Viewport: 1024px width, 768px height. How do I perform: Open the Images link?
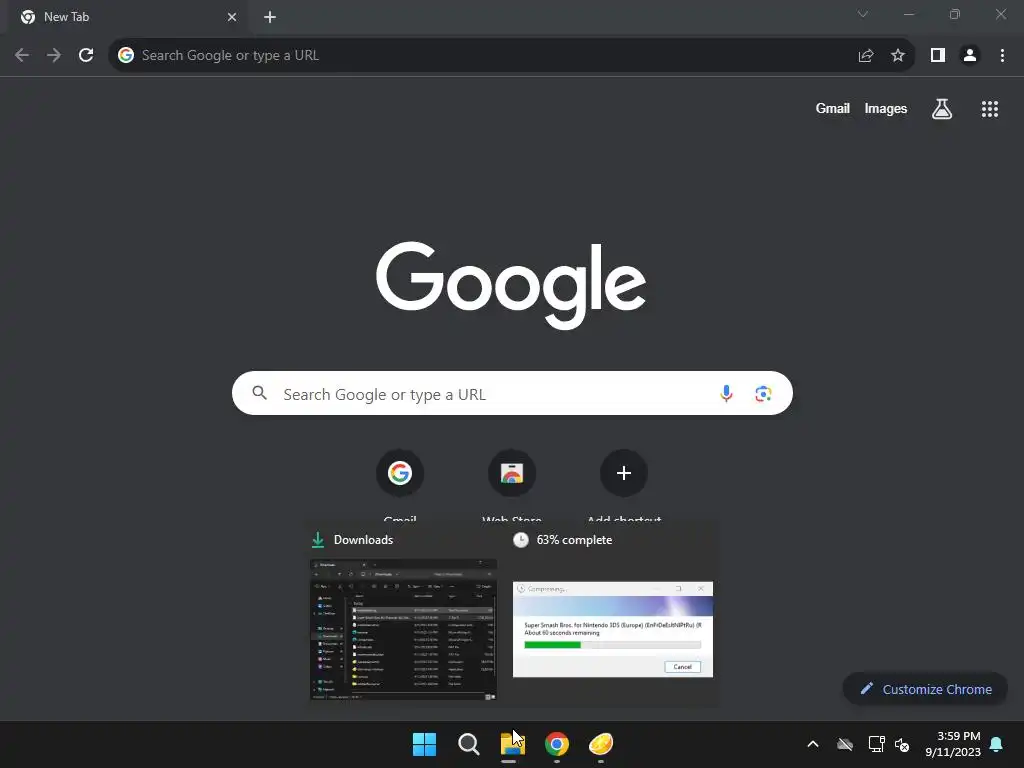pyautogui.click(x=886, y=108)
